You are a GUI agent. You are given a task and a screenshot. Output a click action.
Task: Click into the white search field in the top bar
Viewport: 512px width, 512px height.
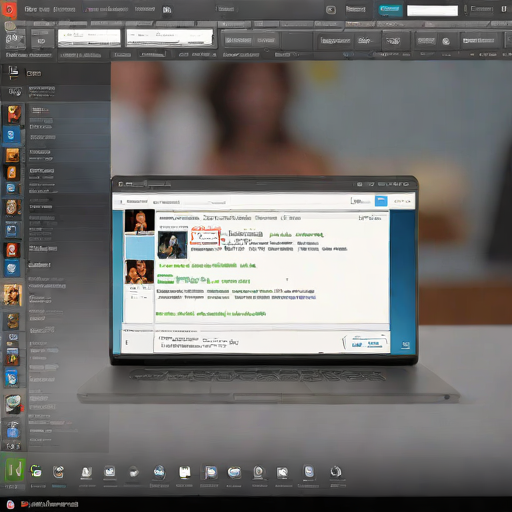pyautogui.click(x=432, y=11)
